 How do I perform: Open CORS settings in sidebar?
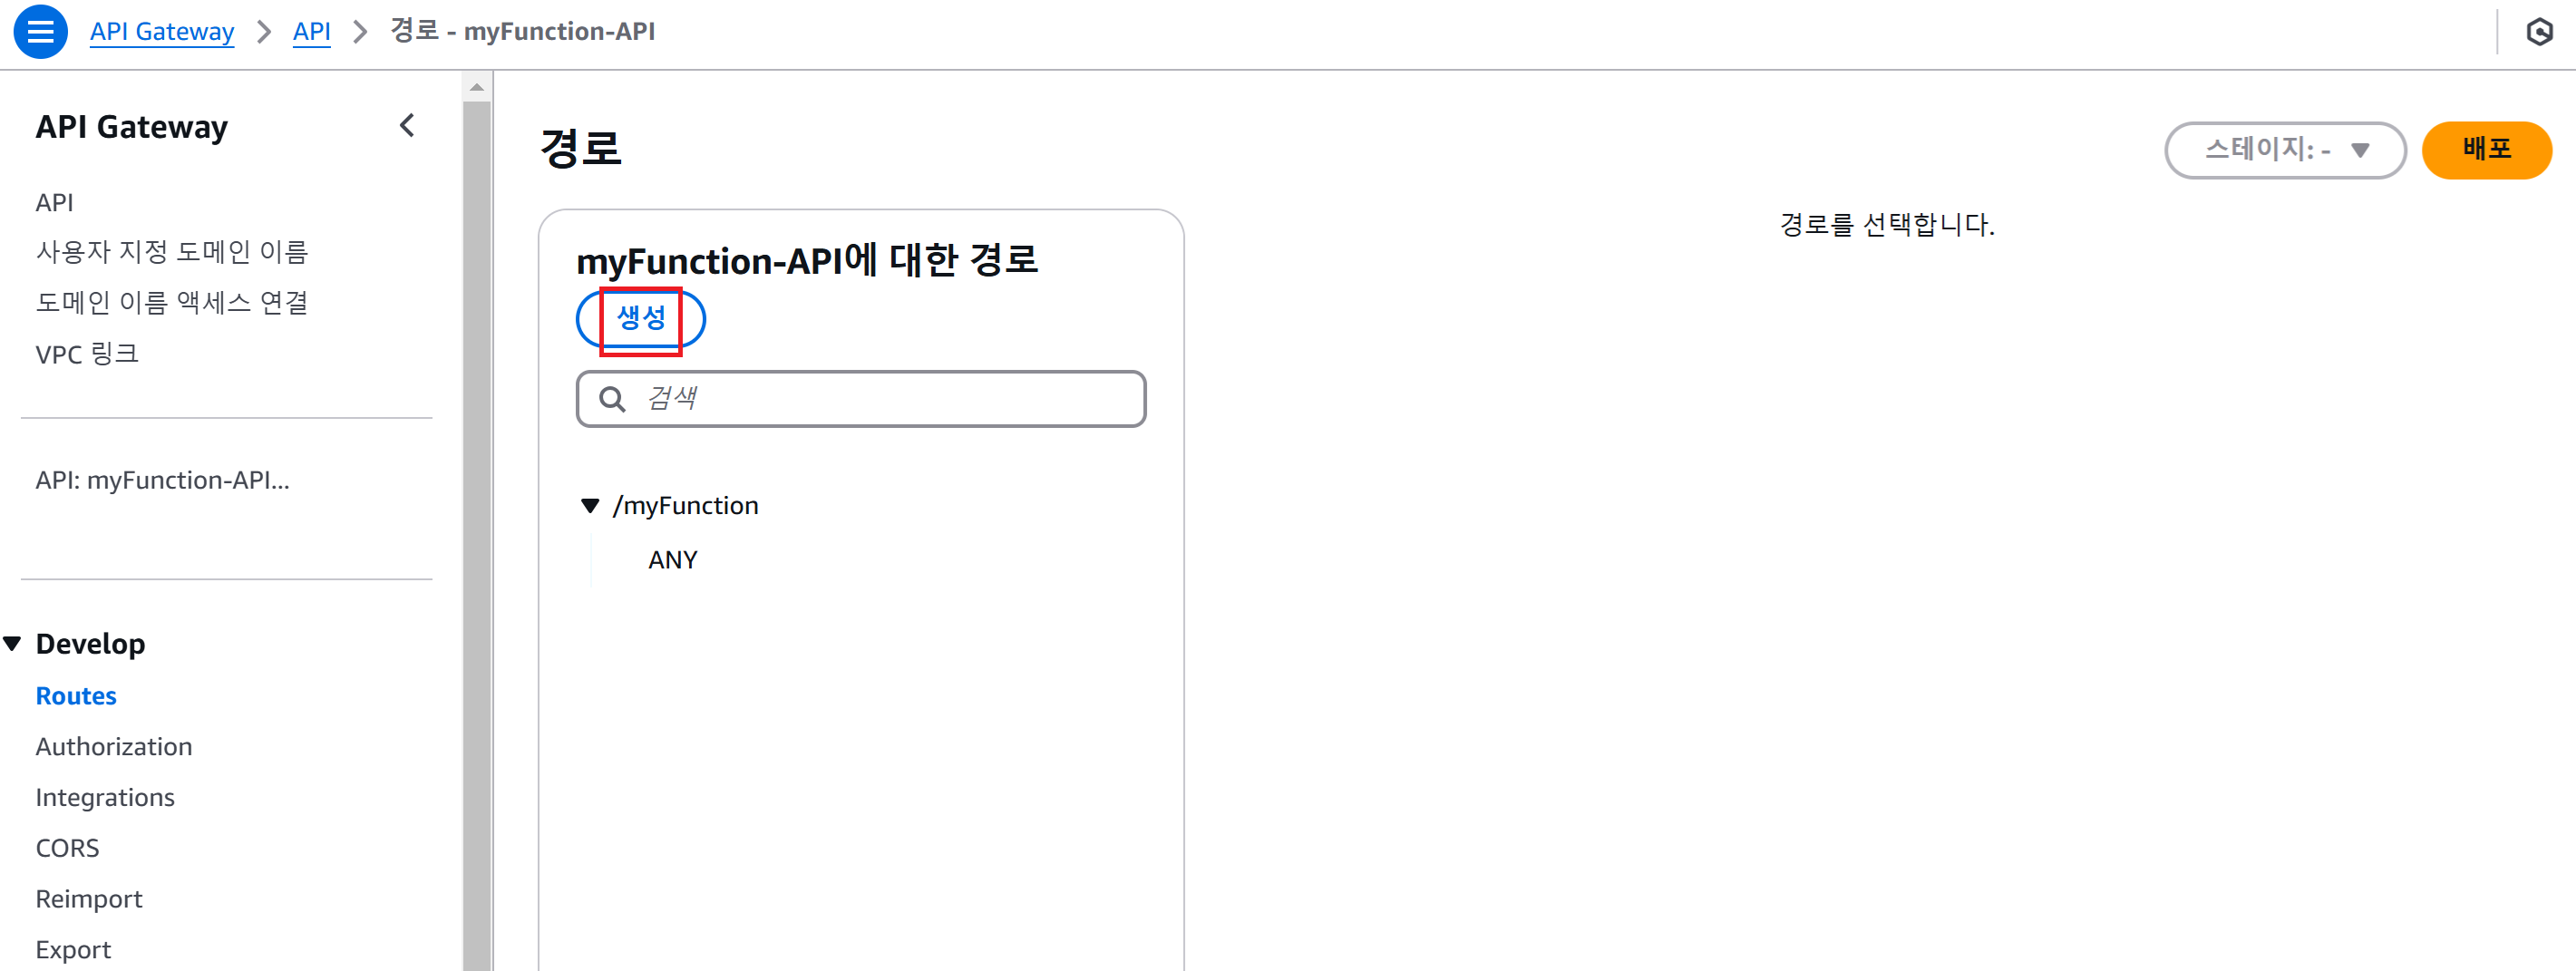(67, 849)
